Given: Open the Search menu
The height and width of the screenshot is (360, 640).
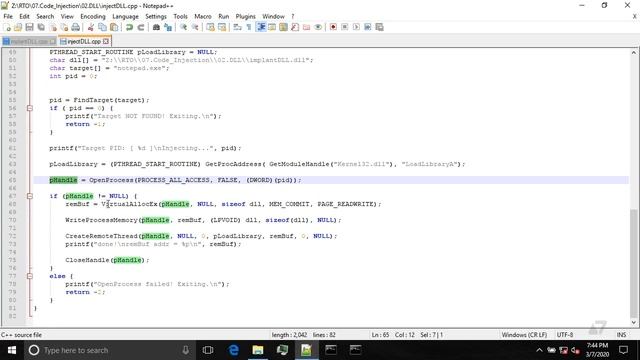Looking at the screenshot, I should pyautogui.click(x=45, y=16).
